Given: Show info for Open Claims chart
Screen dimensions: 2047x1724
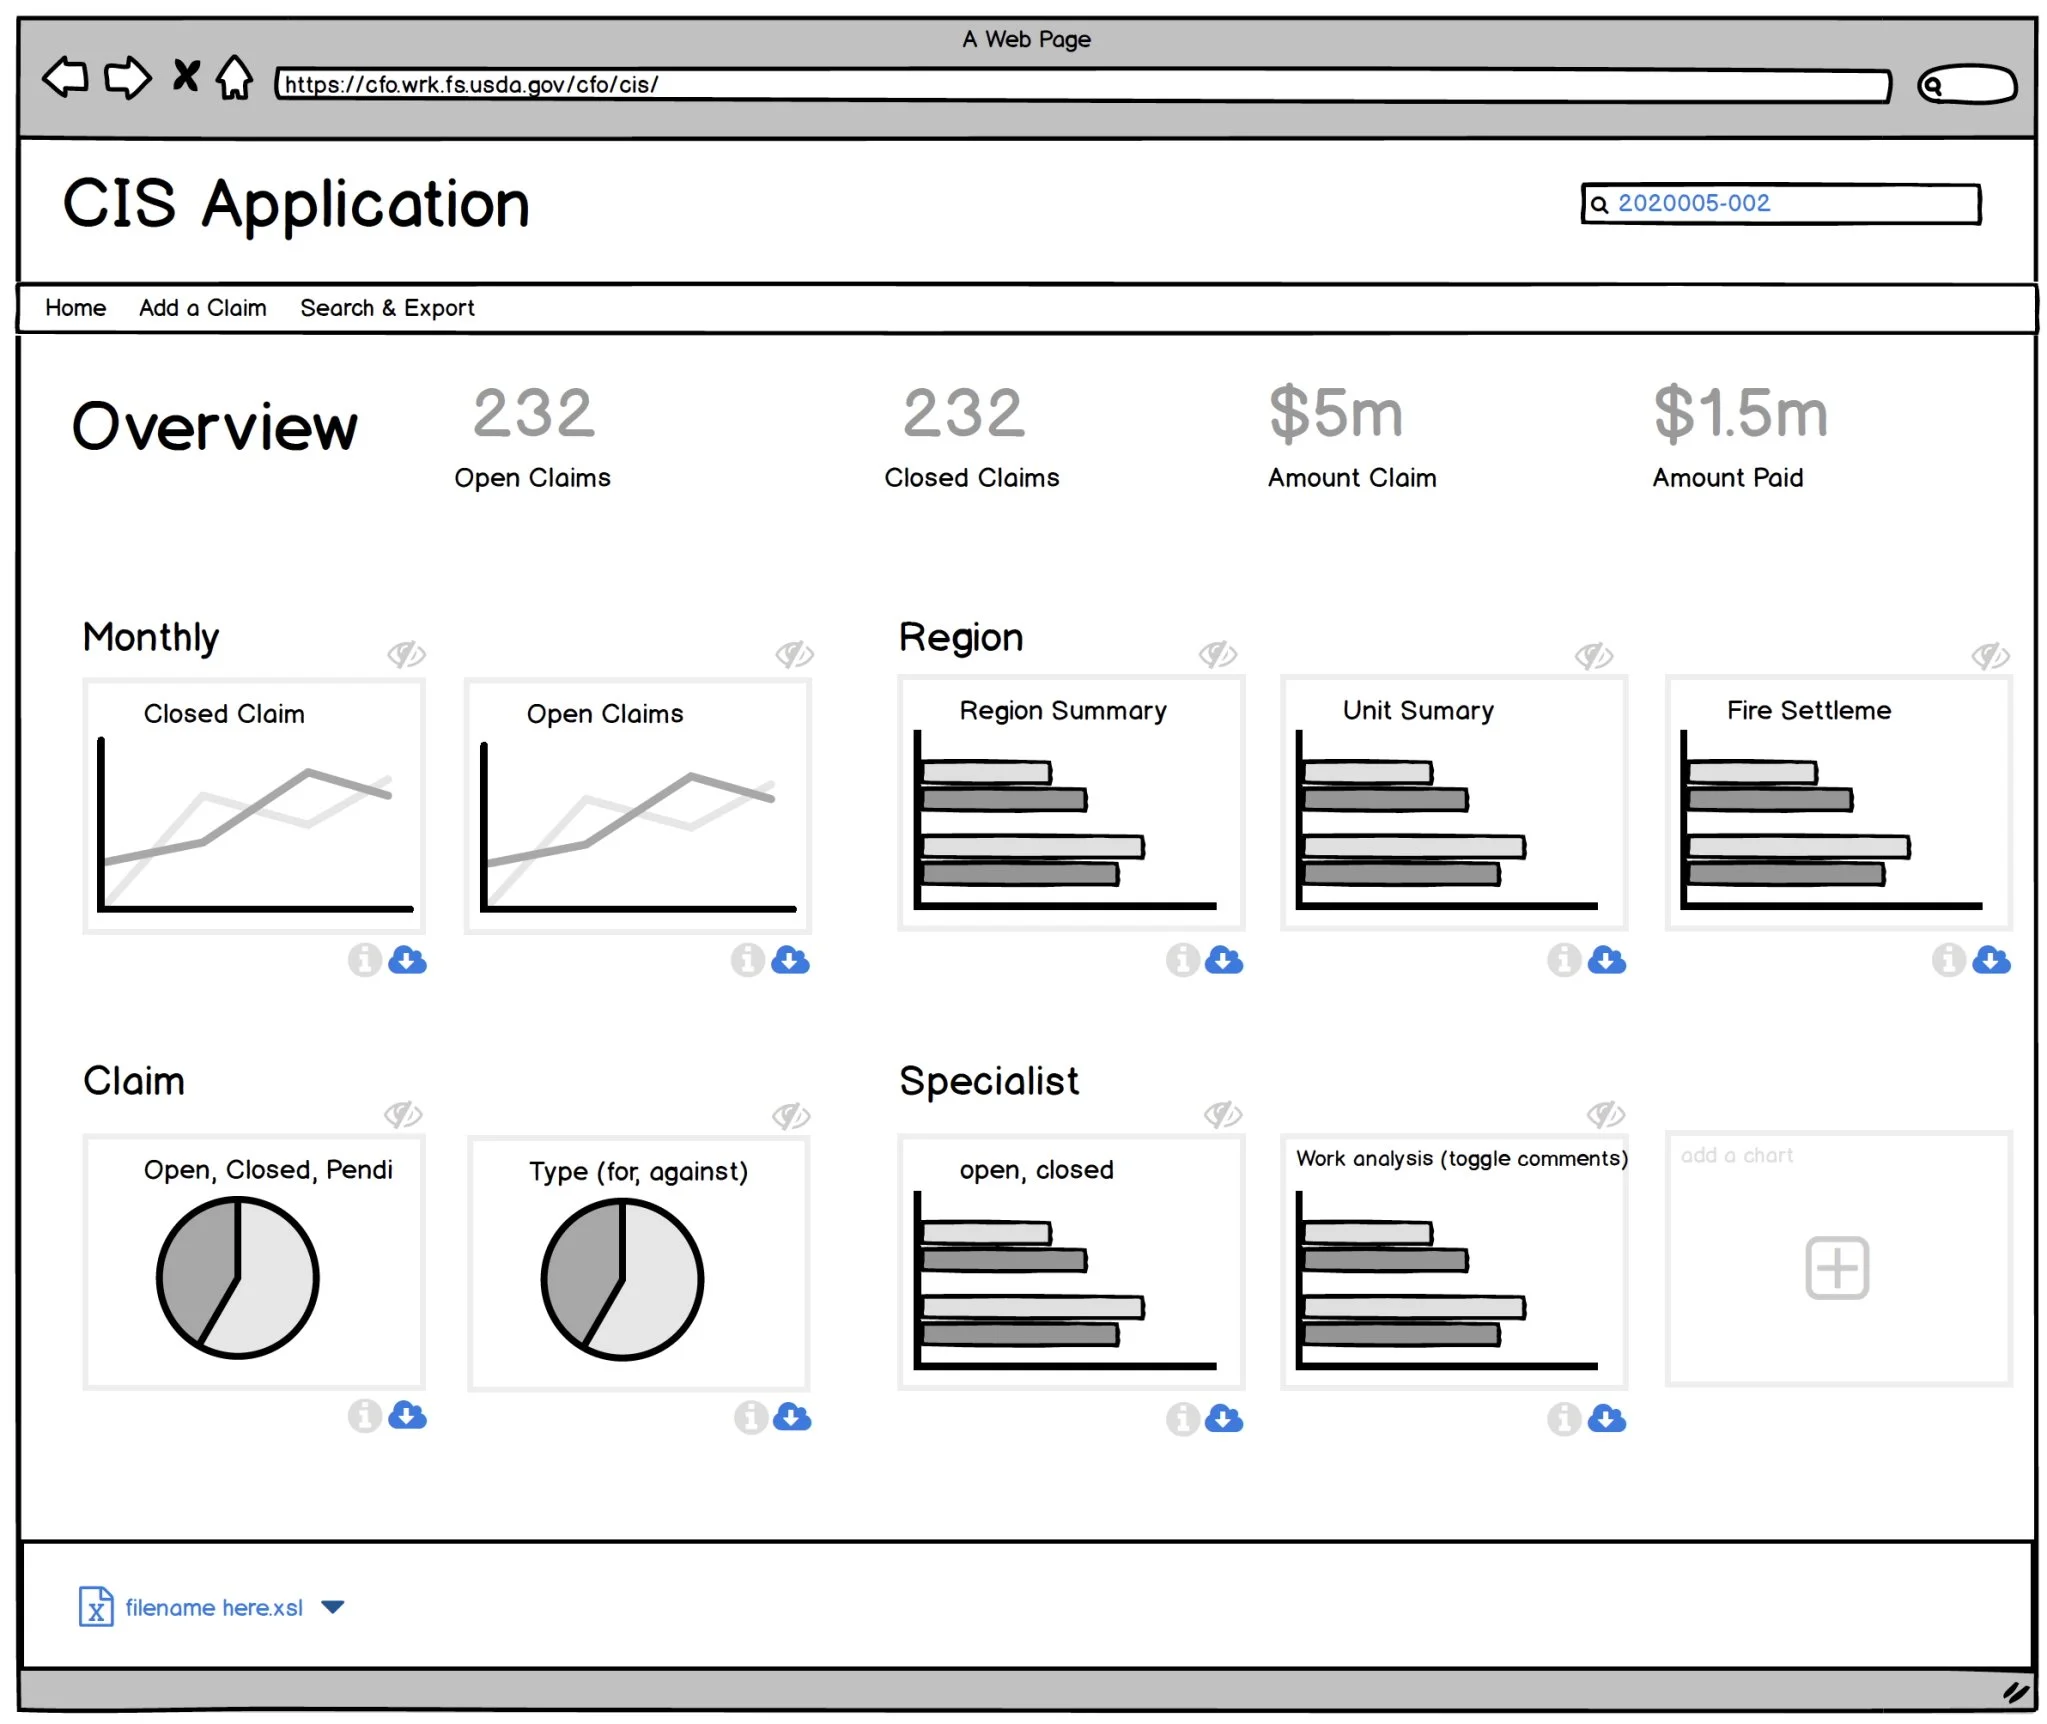Looking at the screenshot, I should 747,960.
